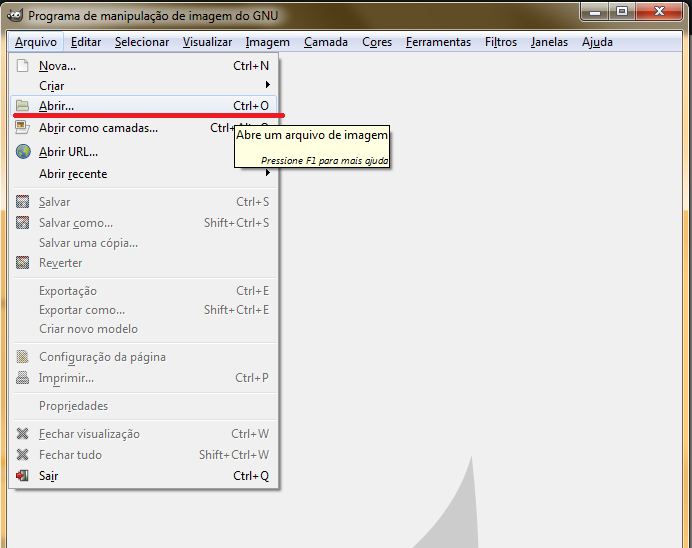
Task: Select Salvar uma cópia... entry
Action: pos(143,243)
